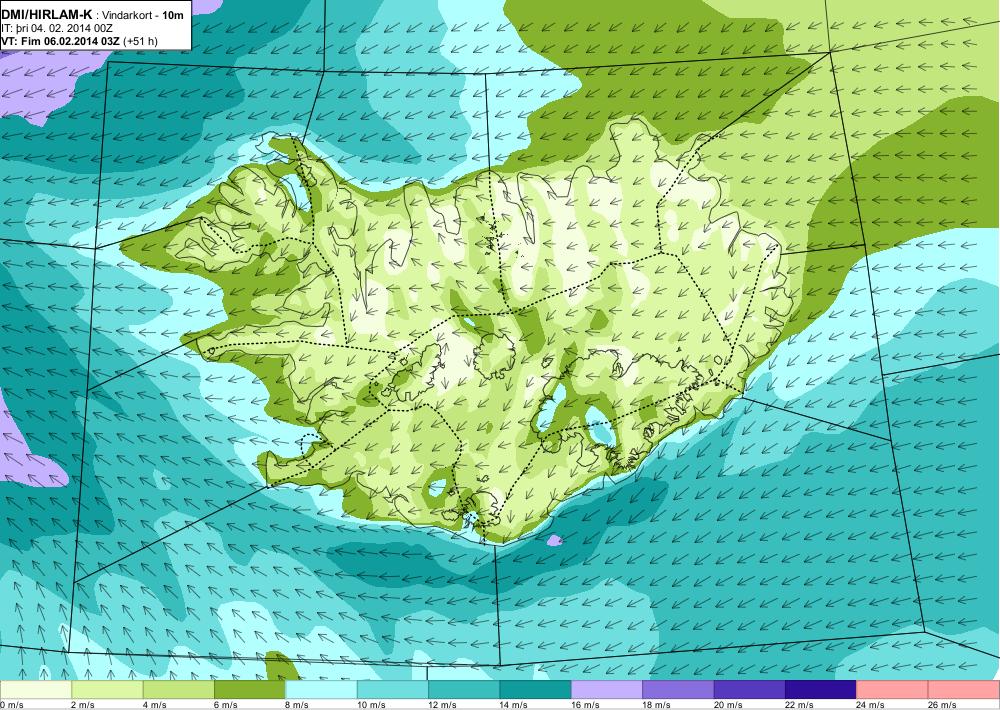Click the "(+51 h)" forecast offset text
Screen dimensions: 1000x710
(x=140, y=41)
